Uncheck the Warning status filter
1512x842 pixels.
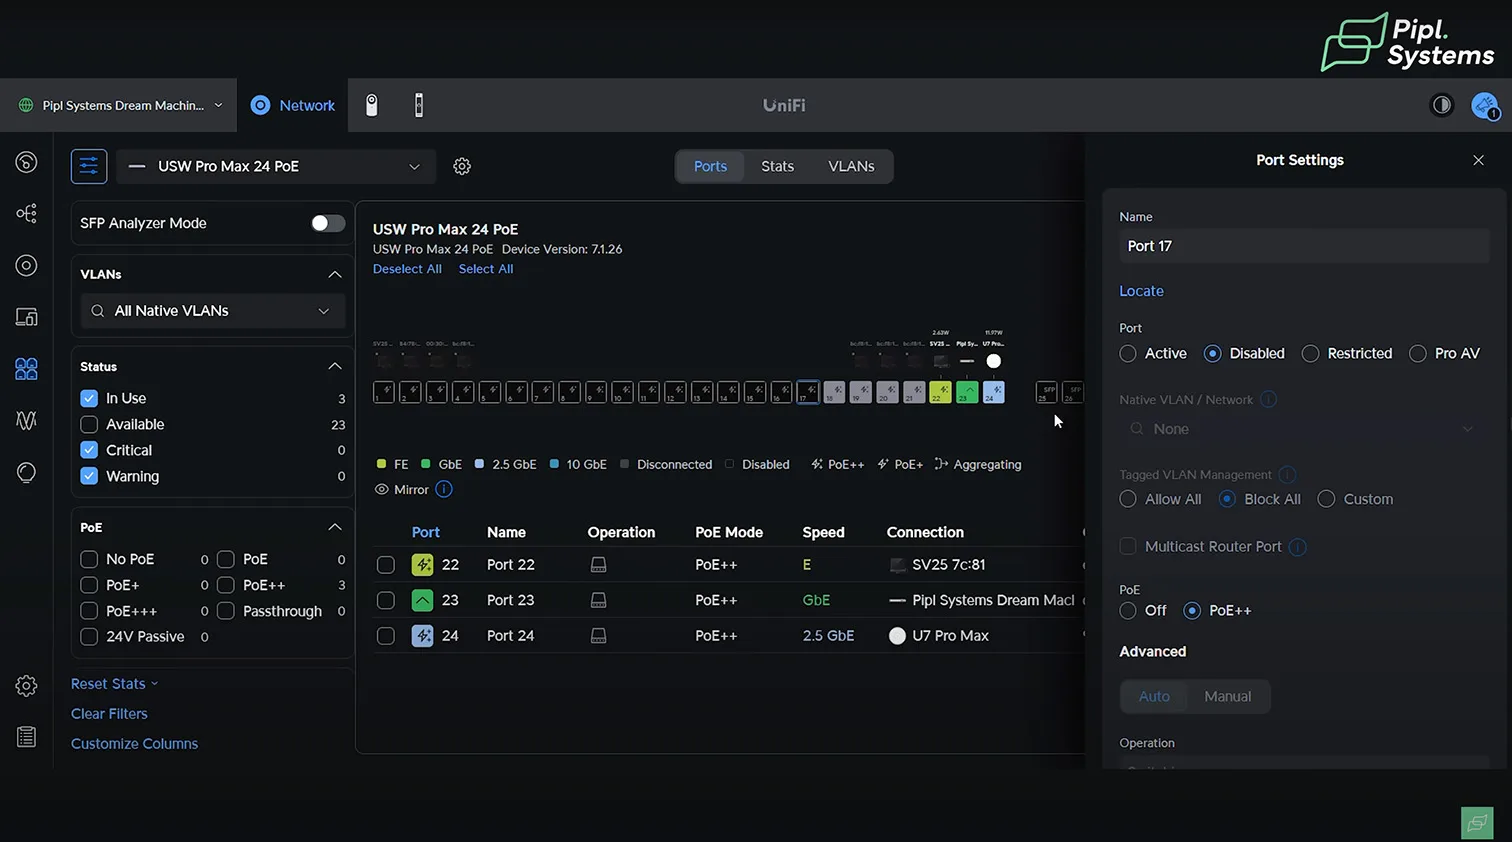tap(89, 476)
